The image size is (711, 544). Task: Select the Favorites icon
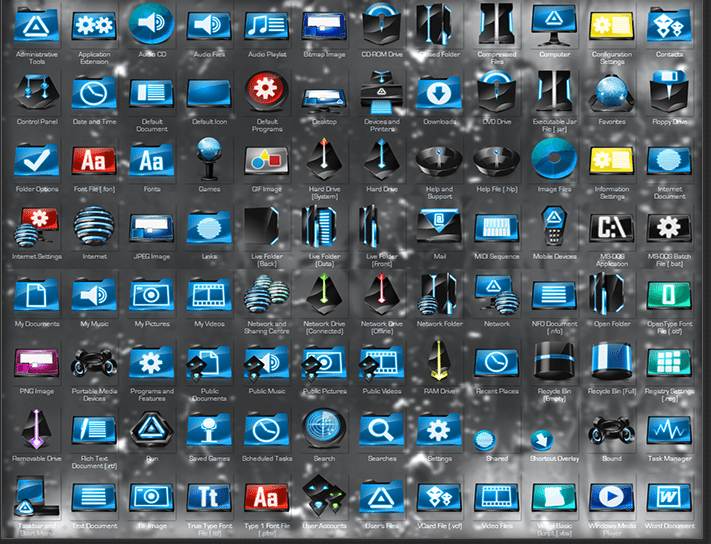click(612, 94)
